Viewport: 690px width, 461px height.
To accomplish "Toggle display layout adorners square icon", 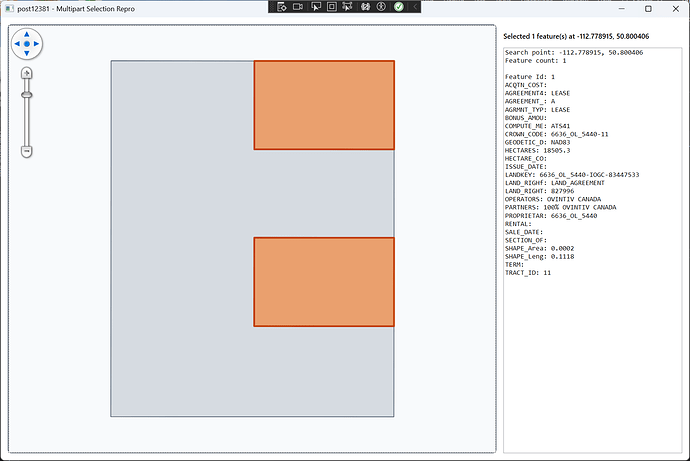I will point(332,7).
